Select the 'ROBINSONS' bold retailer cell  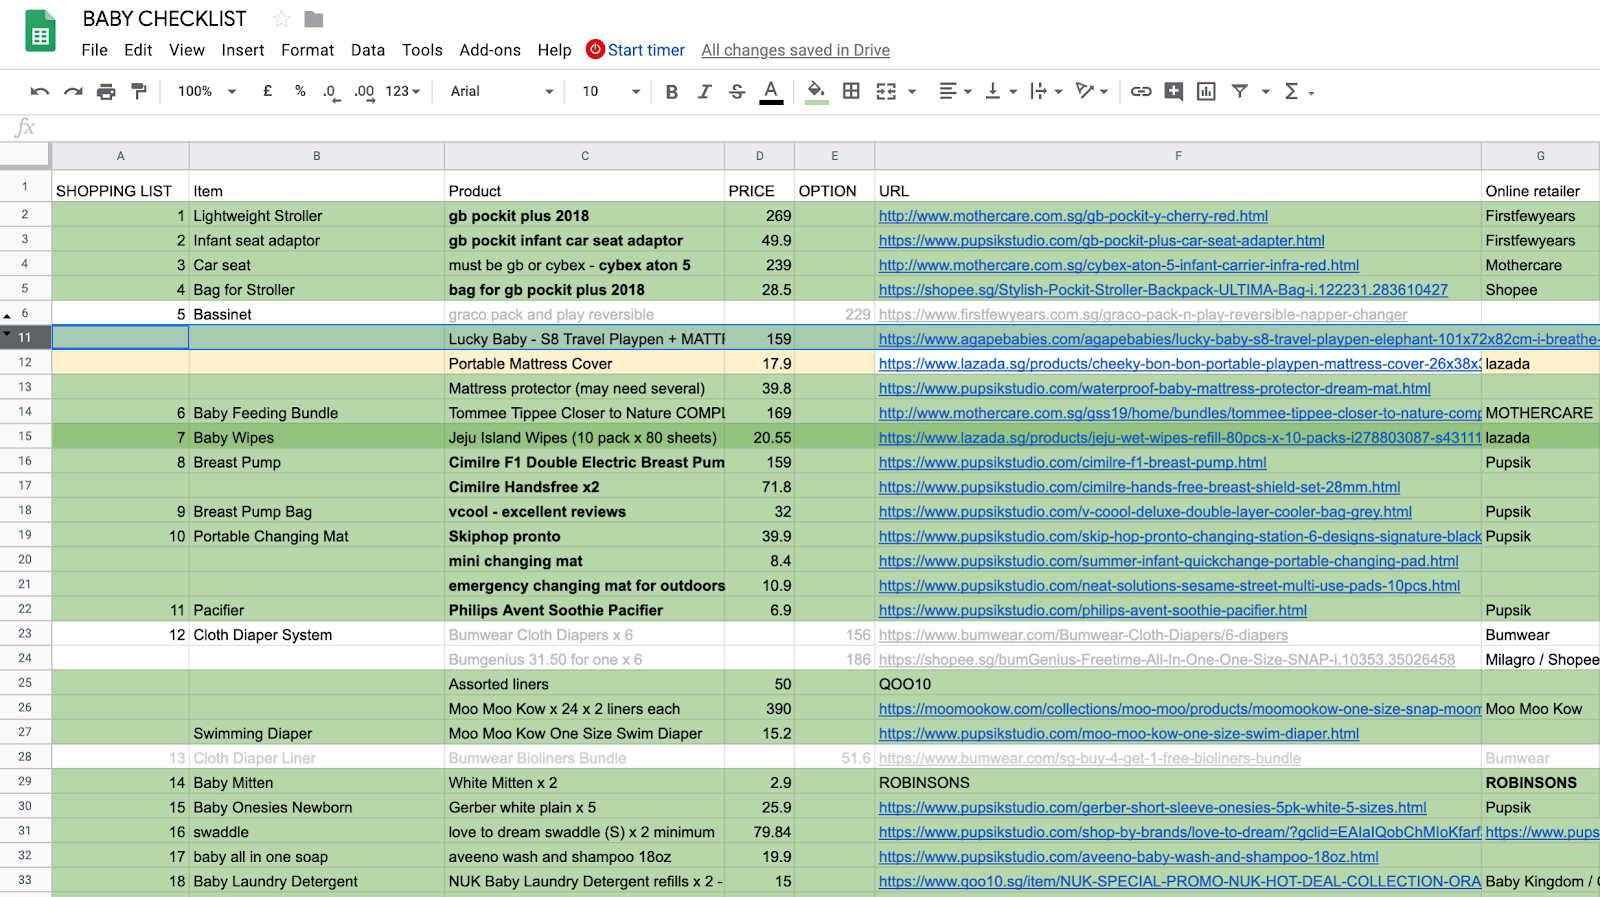coord(1540,783)
